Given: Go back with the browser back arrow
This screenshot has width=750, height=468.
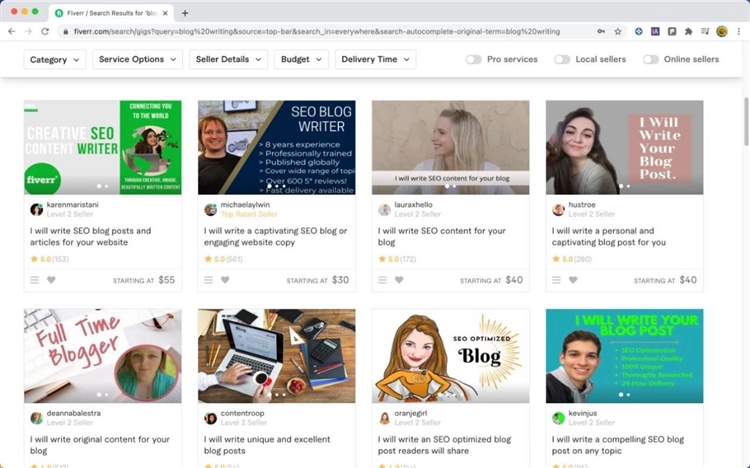Looking at the screenshot, I should (x=11, y=31).
